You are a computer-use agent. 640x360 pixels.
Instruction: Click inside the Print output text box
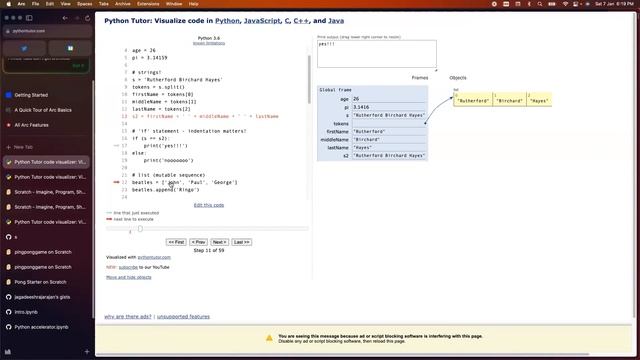coord(377,54)
